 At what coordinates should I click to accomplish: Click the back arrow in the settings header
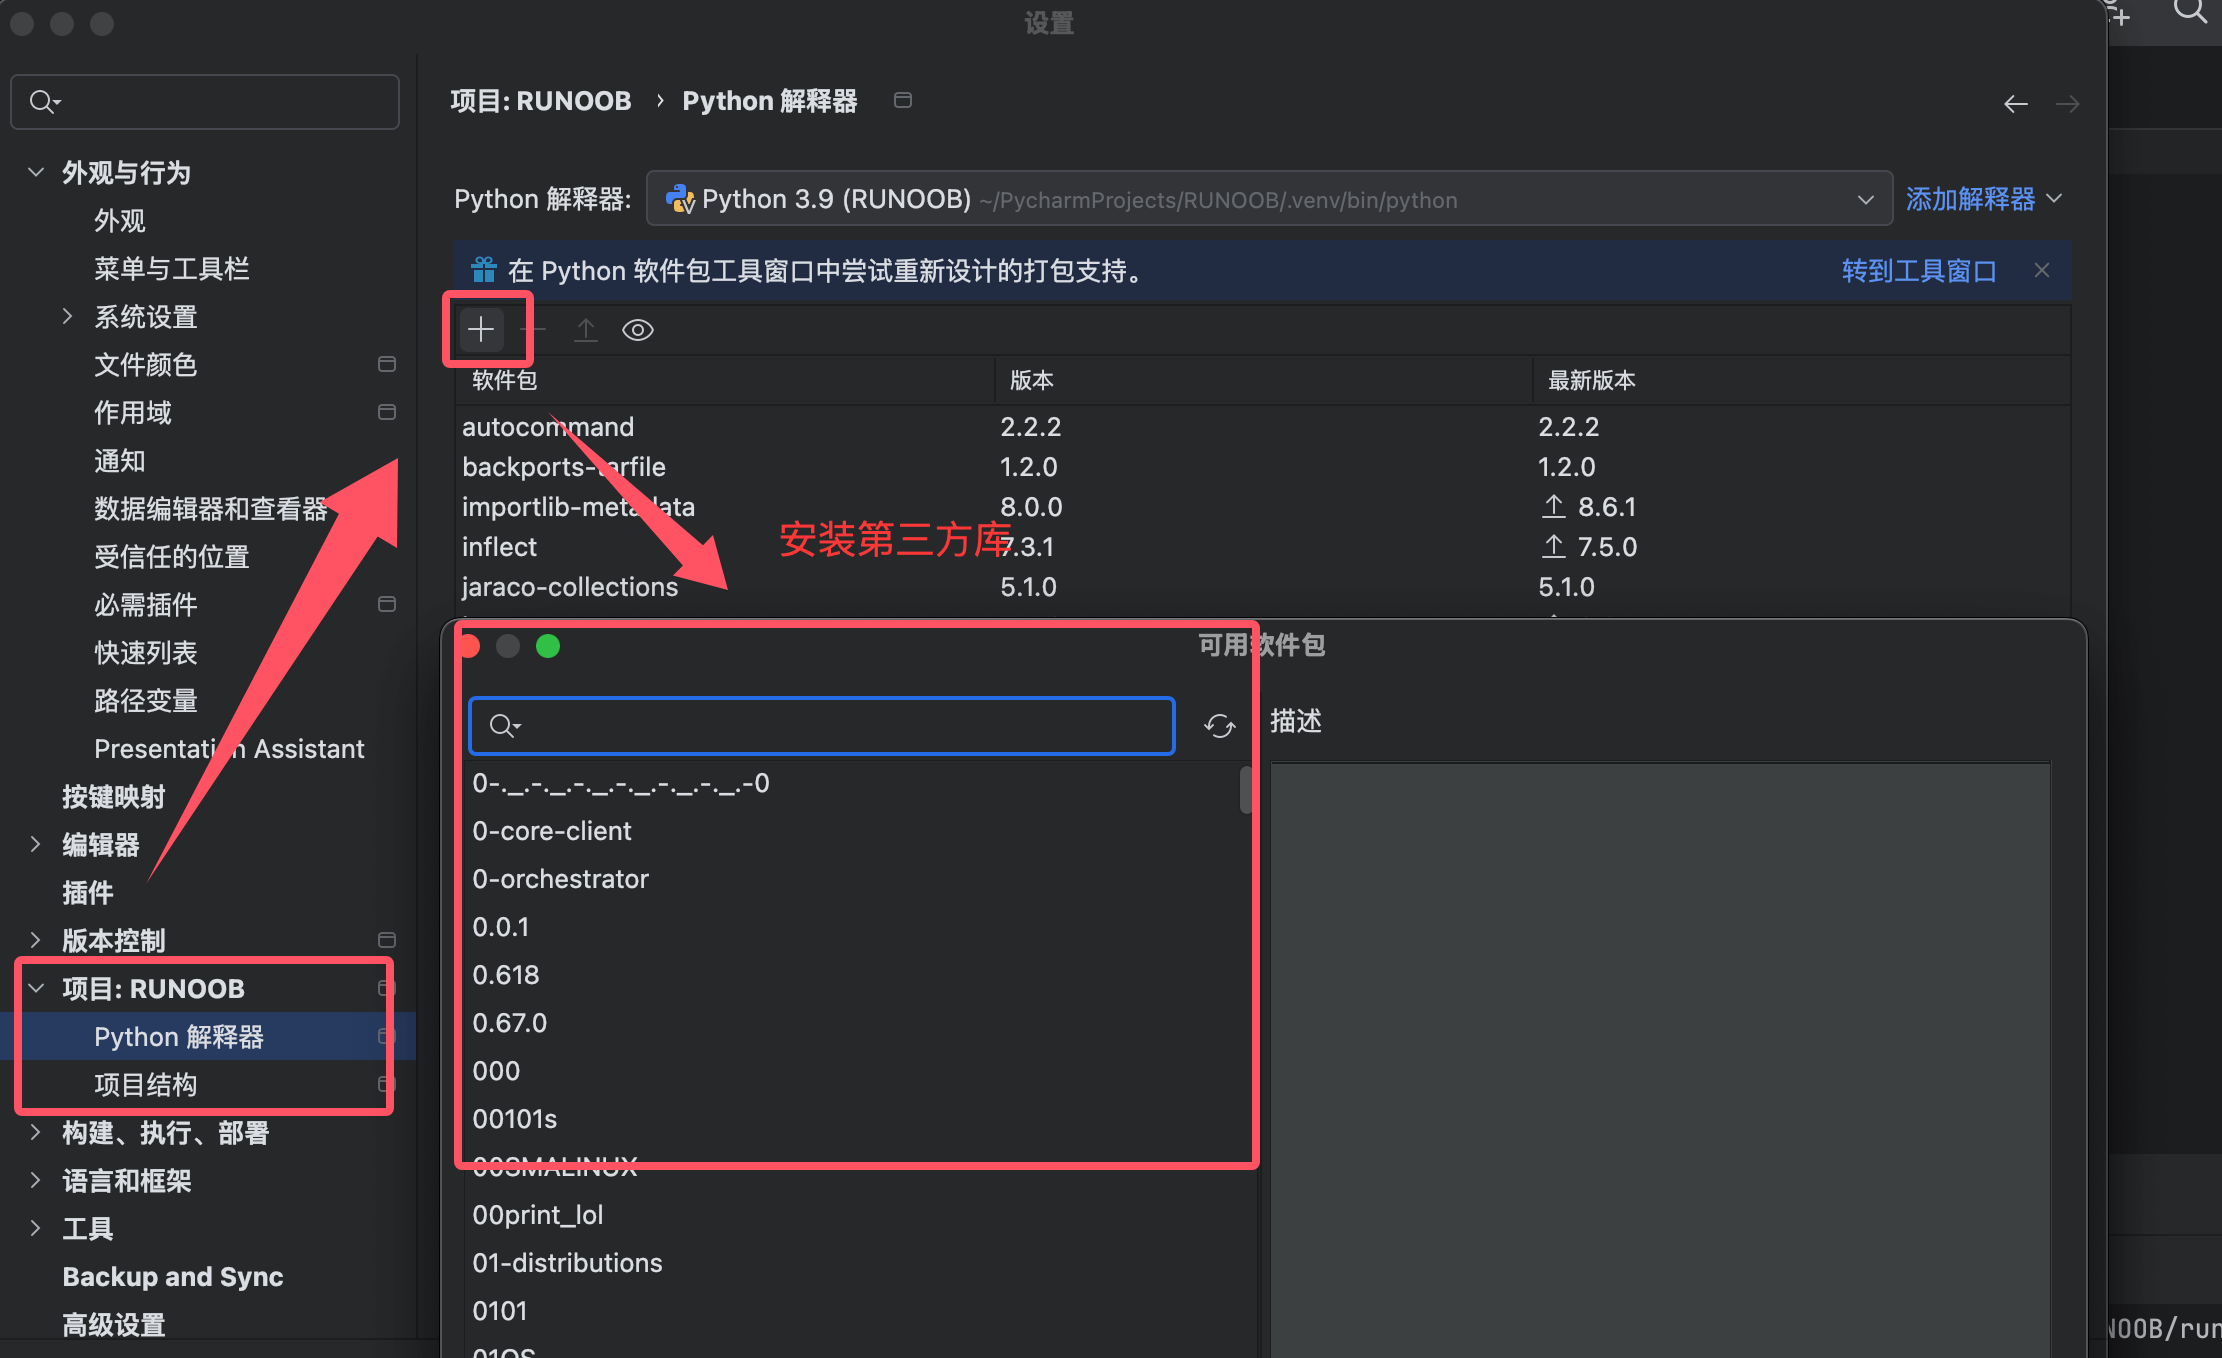2015,103
